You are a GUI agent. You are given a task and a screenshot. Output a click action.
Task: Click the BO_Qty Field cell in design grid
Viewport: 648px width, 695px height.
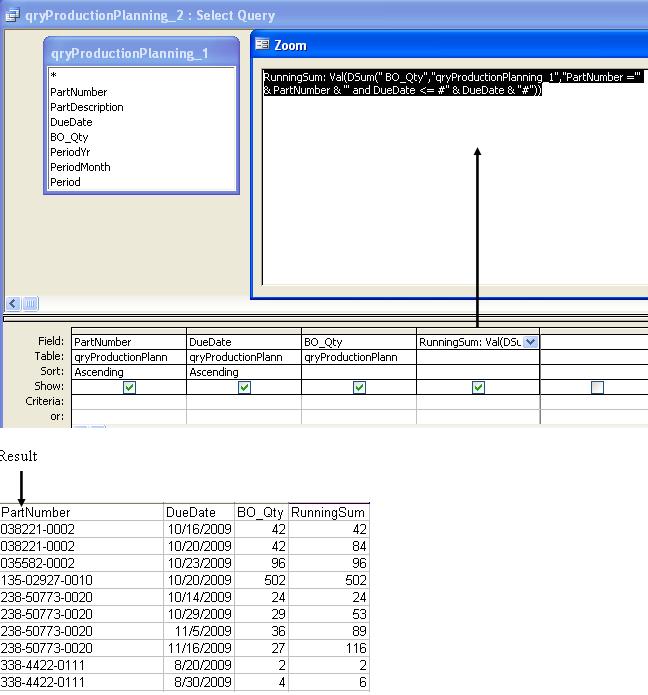(x=359, y=342)
